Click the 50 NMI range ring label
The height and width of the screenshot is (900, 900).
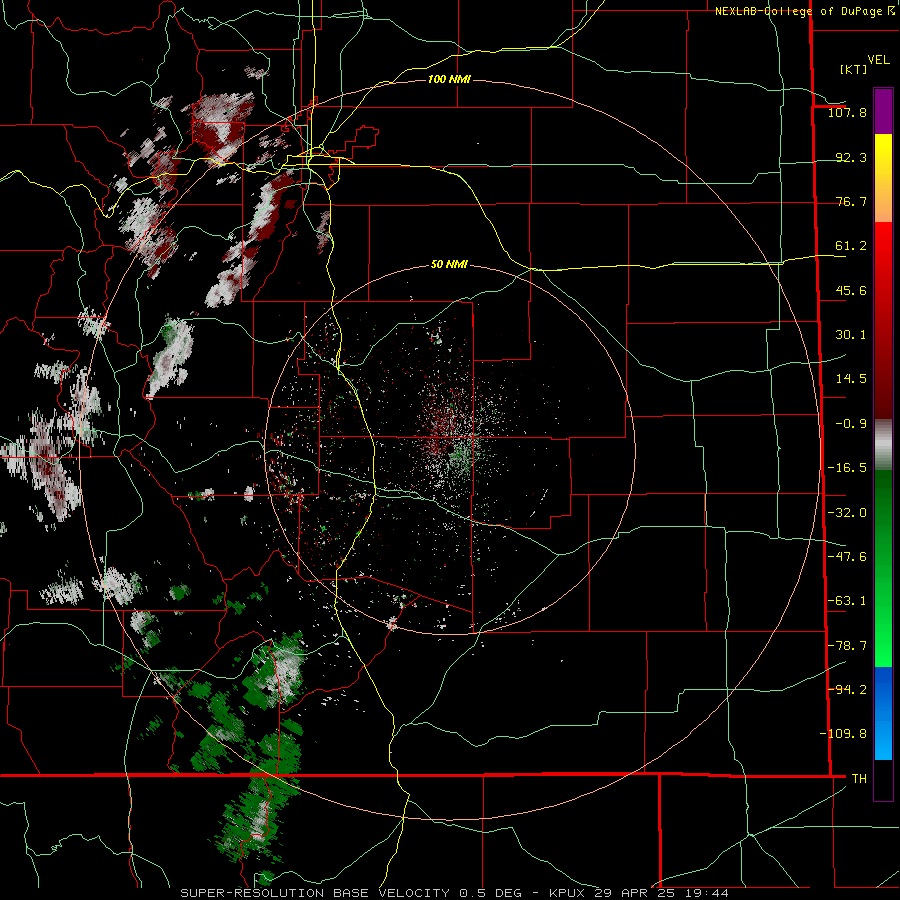tap(449, 265)
